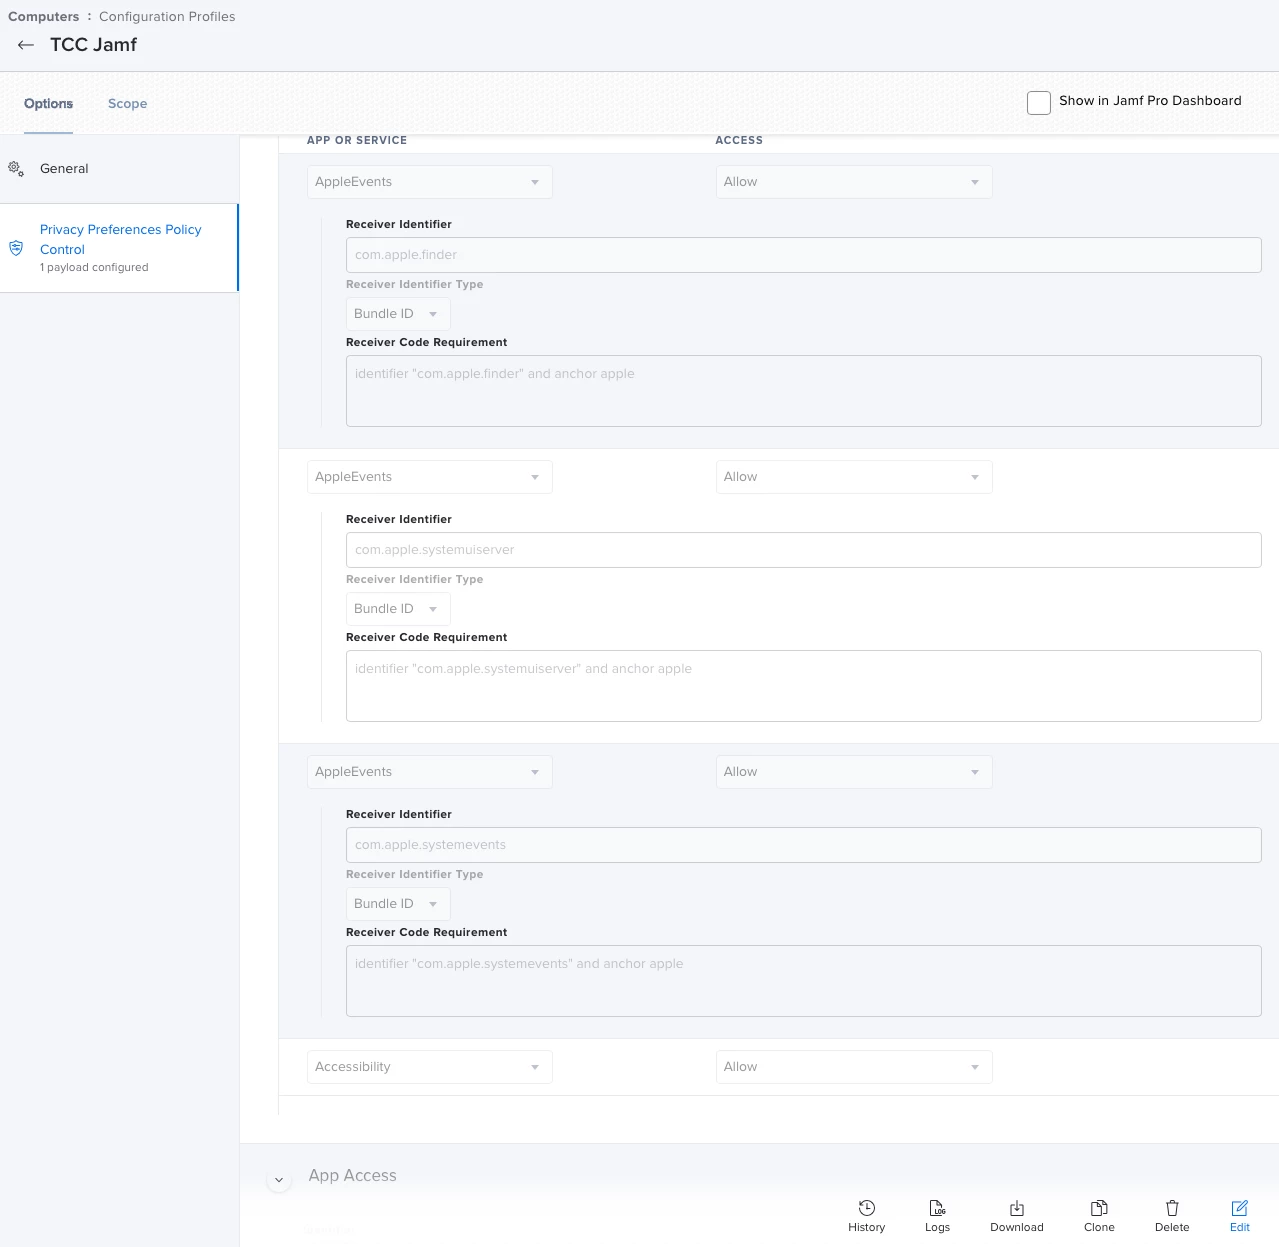Select Privacy Preferences Policy Control payload
This screenshot has height=1247, width=1279.
click(x=119, y=248)
